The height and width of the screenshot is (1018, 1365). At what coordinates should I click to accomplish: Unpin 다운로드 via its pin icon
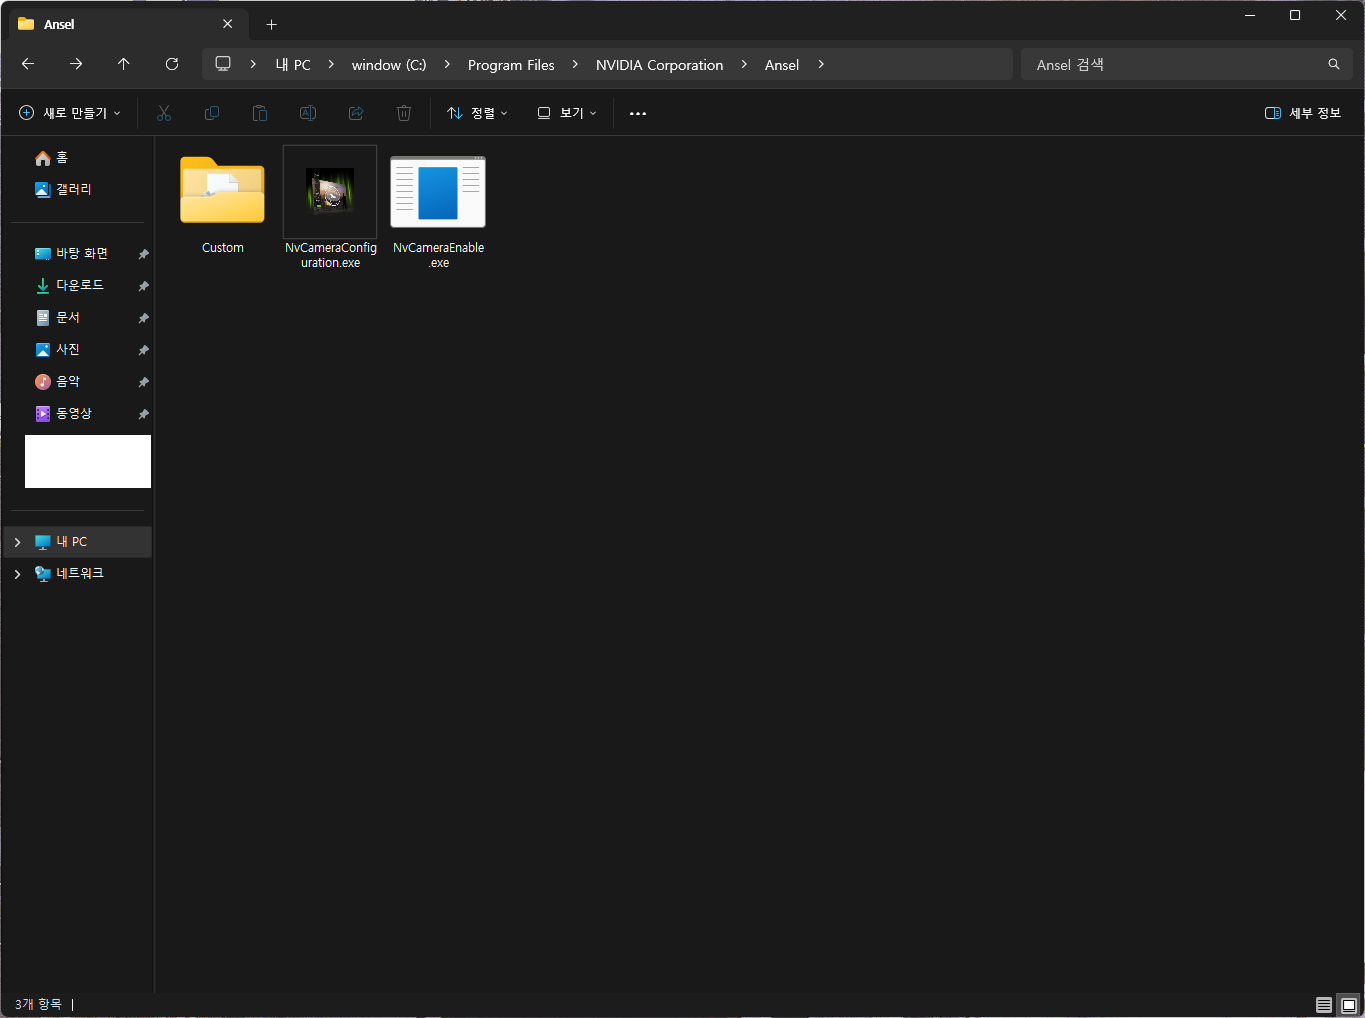[x=143, y=286]
